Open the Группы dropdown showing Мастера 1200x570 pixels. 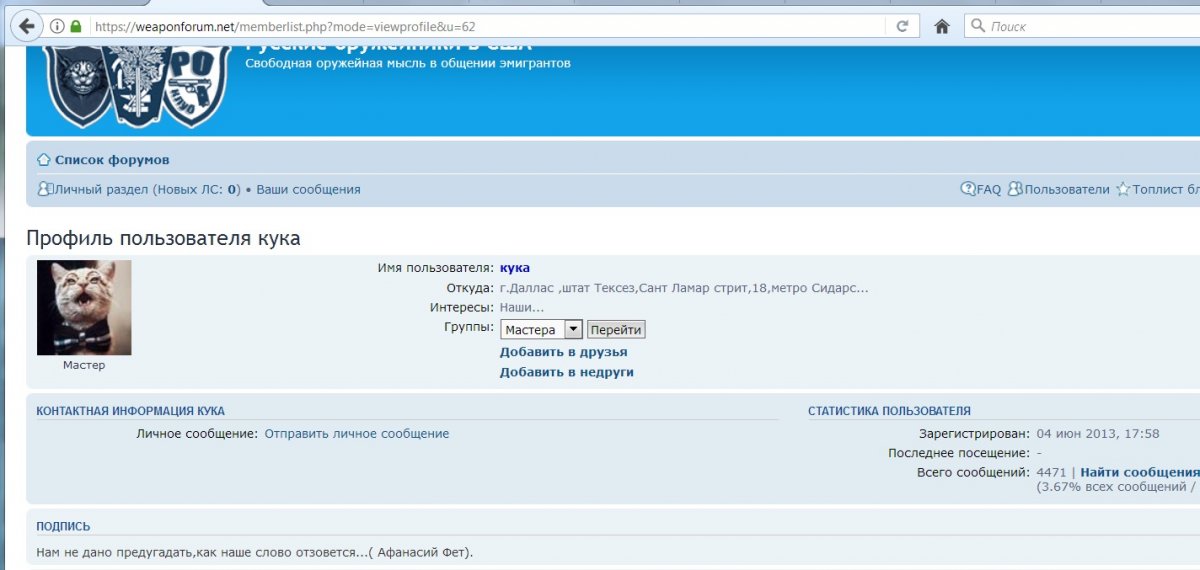[x=541, y=330]
